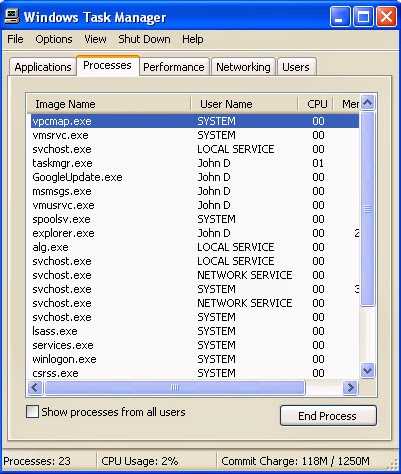Select the GoogleUpdate.exe process
The width and height of the screenshot is (401, 474).
point(77,177)
